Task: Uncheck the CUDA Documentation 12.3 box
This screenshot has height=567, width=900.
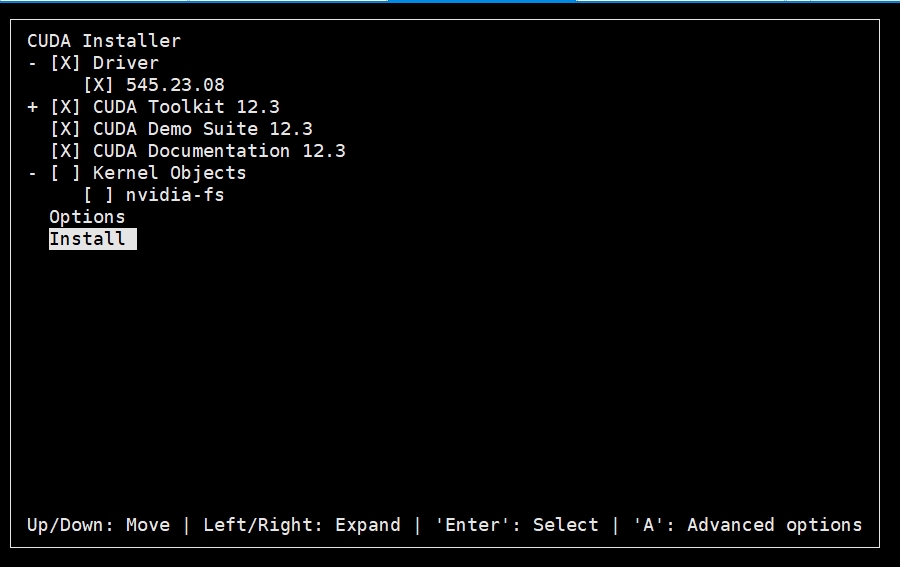Action: [65, 151]
